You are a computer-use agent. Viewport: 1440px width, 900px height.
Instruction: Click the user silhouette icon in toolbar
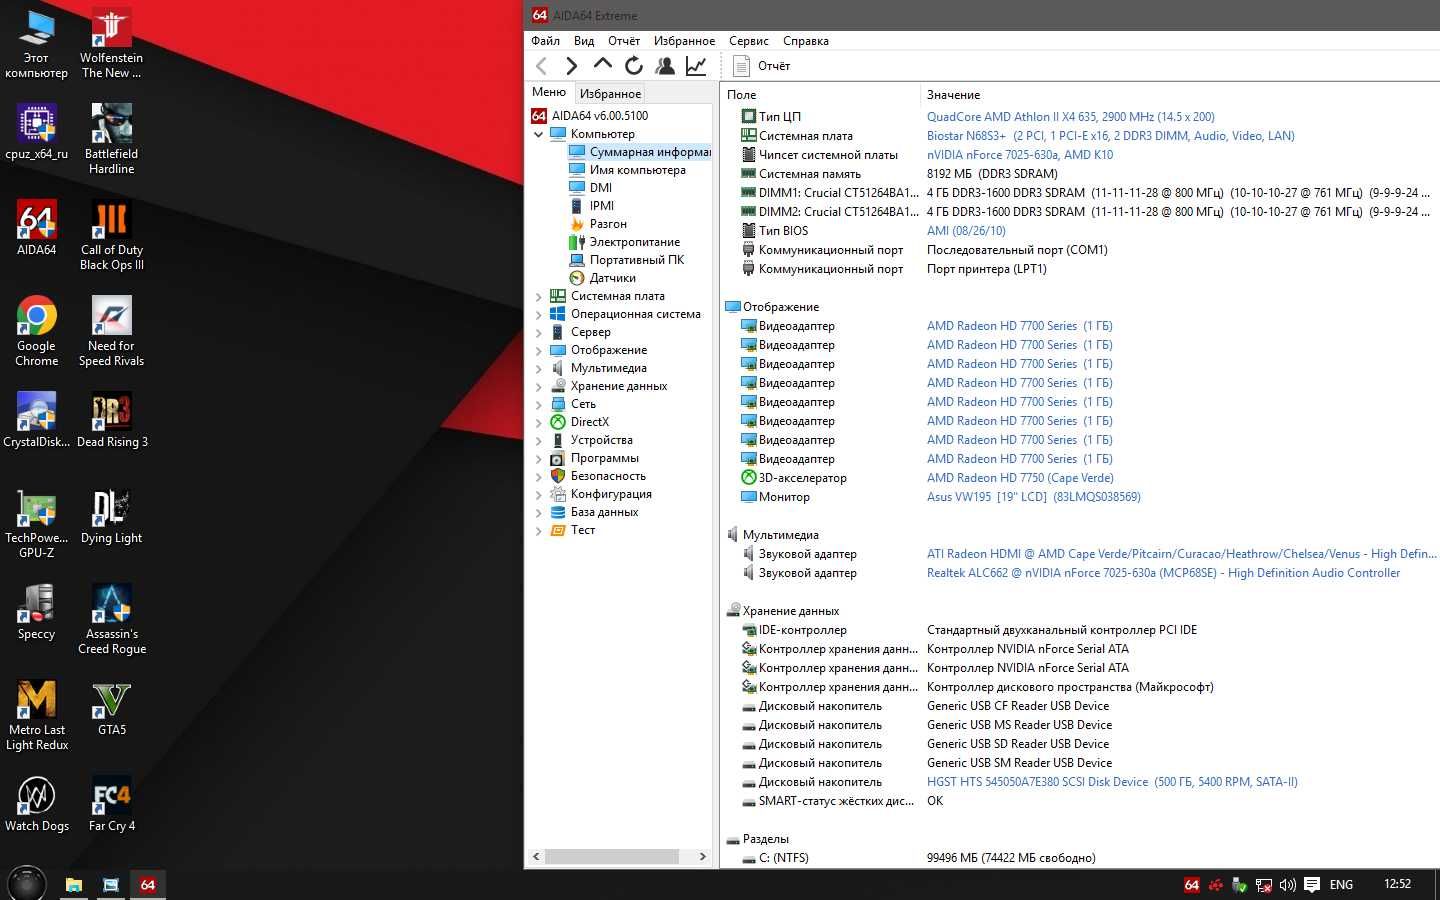click(665, 66)
